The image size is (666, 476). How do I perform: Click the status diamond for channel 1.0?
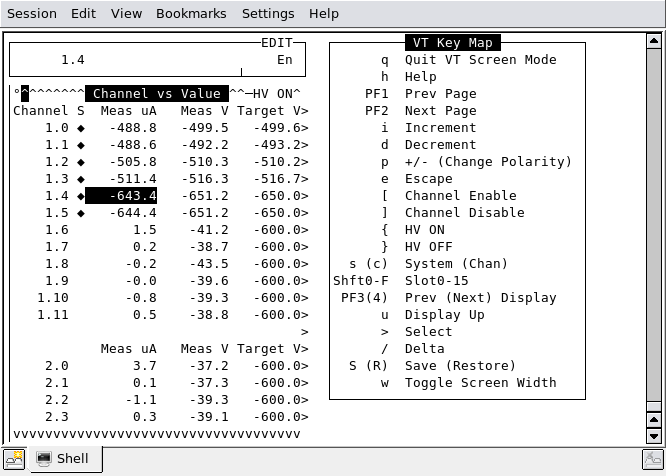81,128
